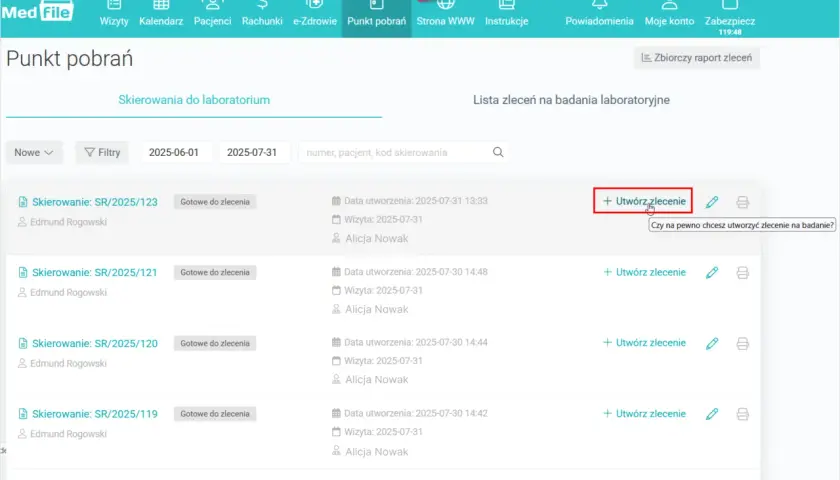Click Edmund Rogowski under SR/2025/121
The image size is (840, 480).
(68, 292)
